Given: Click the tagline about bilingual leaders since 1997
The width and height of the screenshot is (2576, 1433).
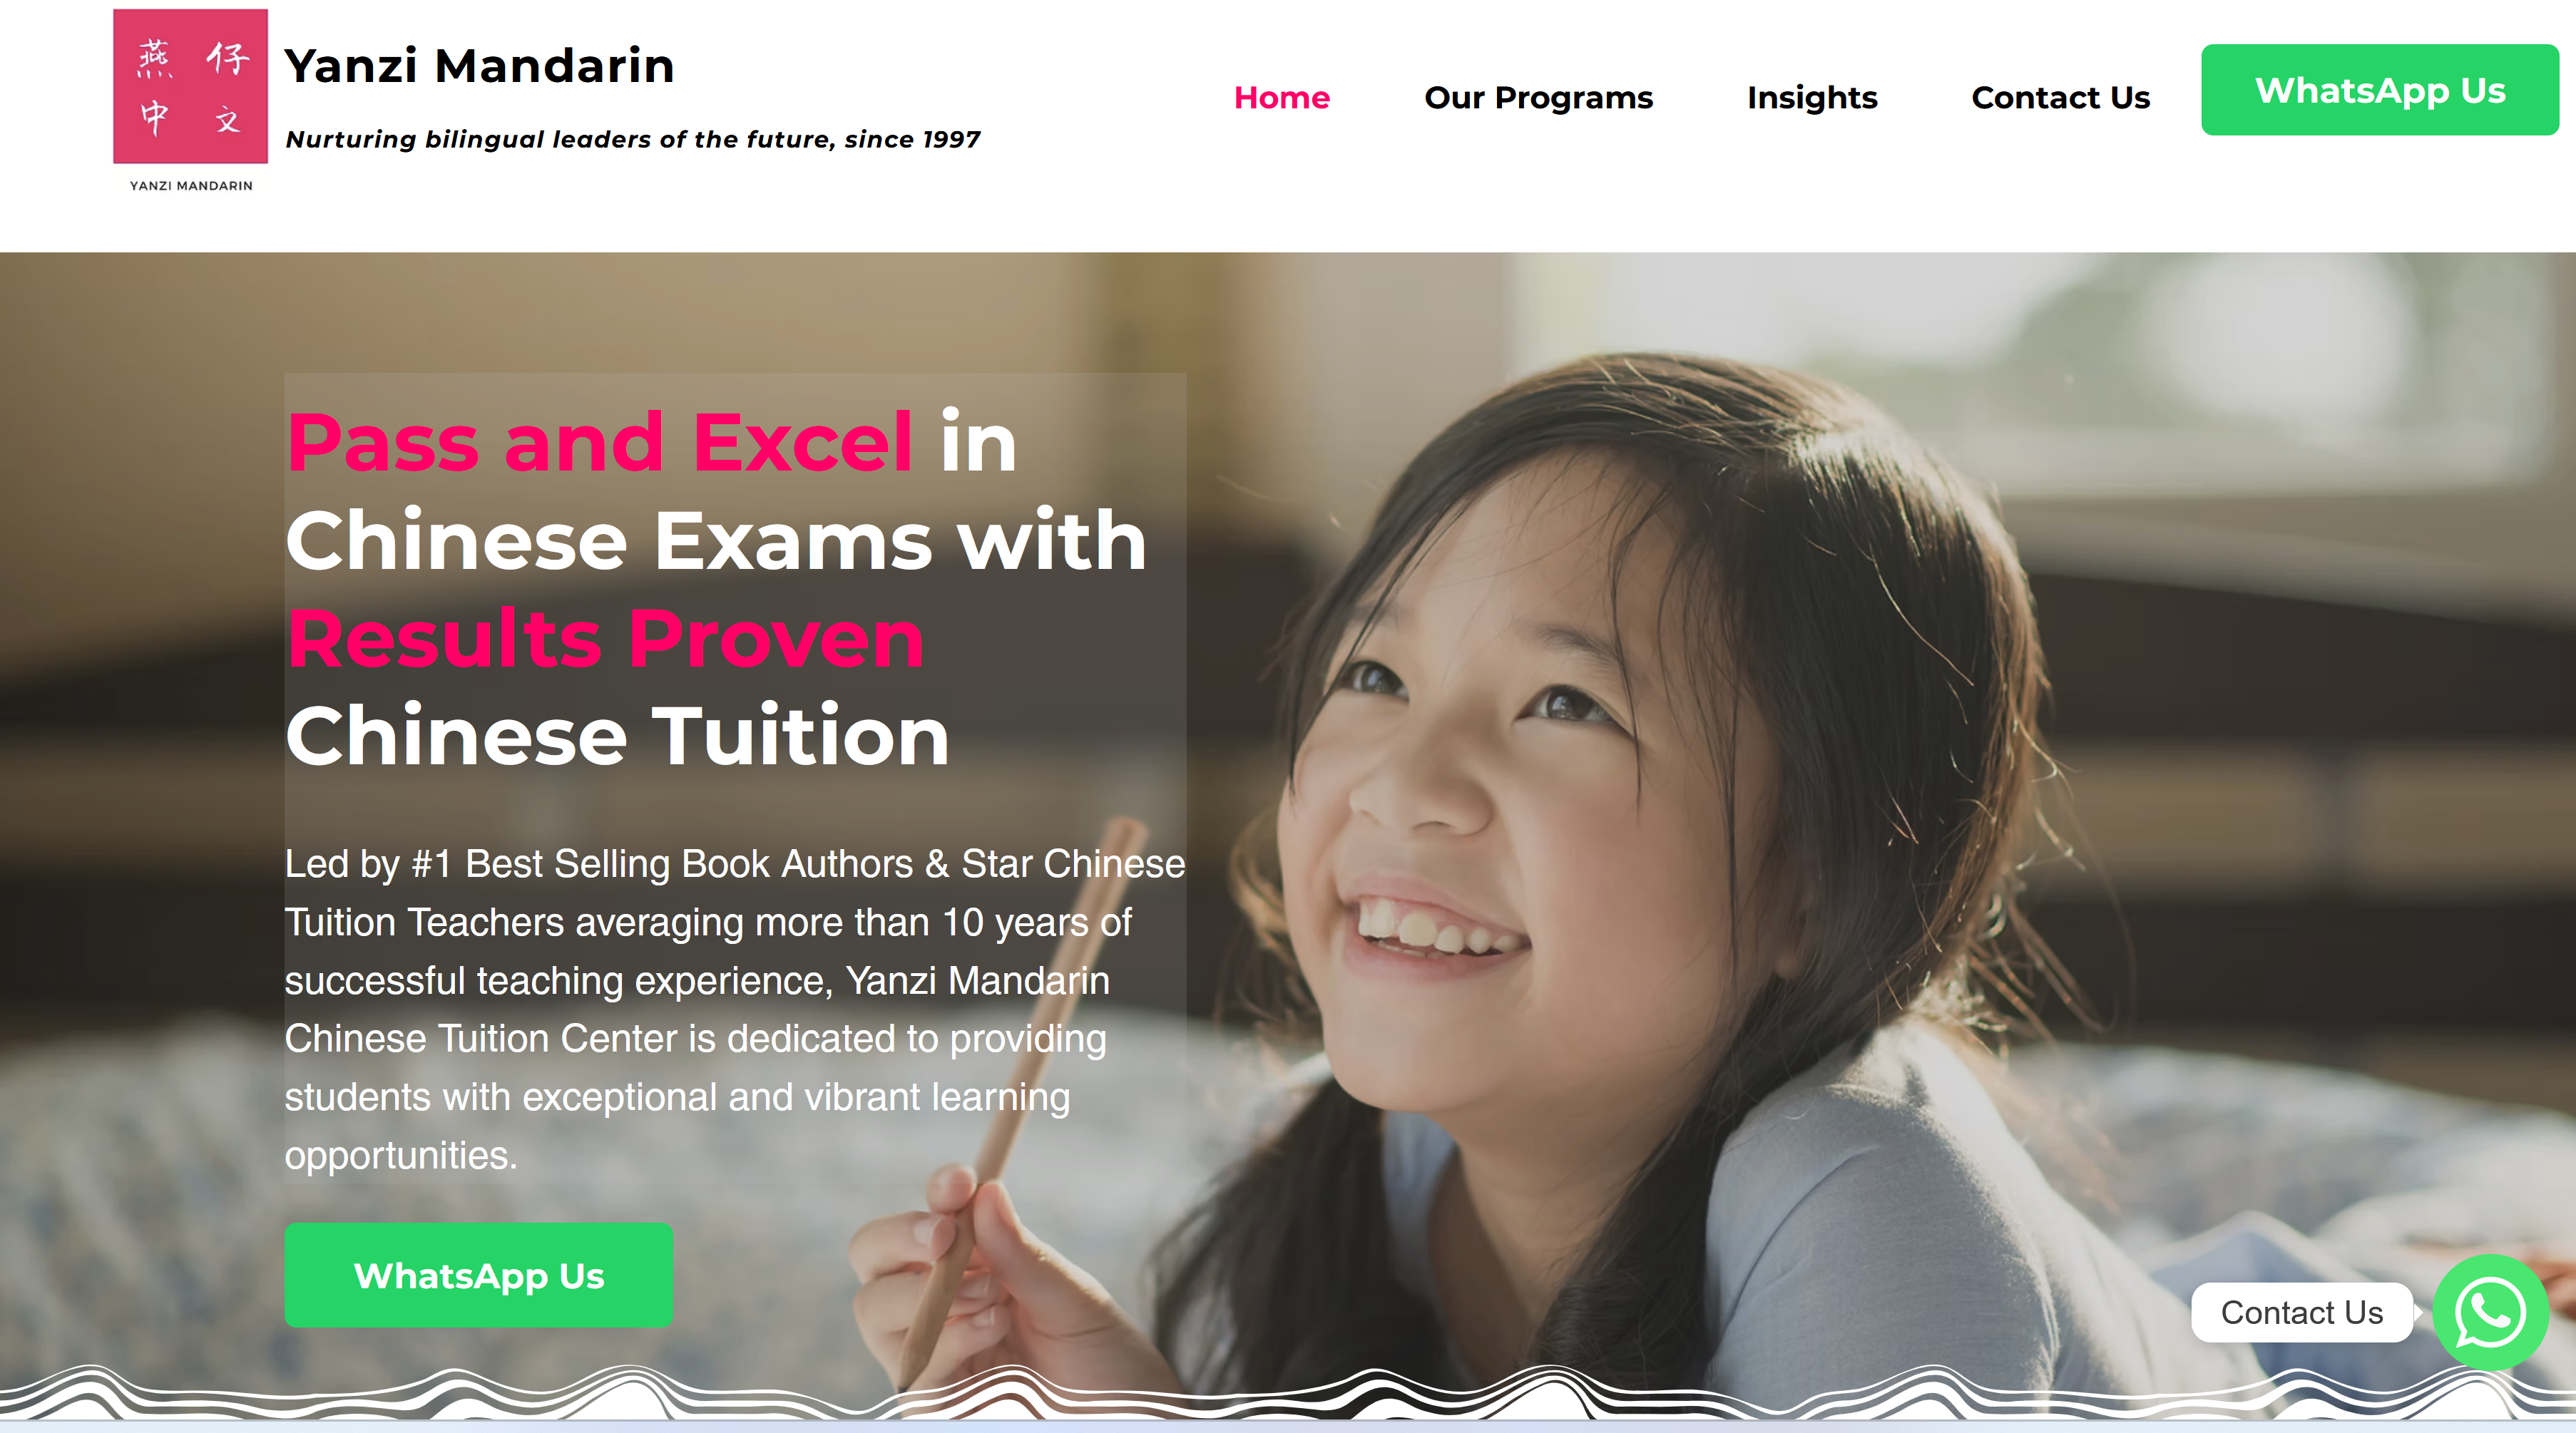Looking at the screenshot, I should tap(633, 139).
